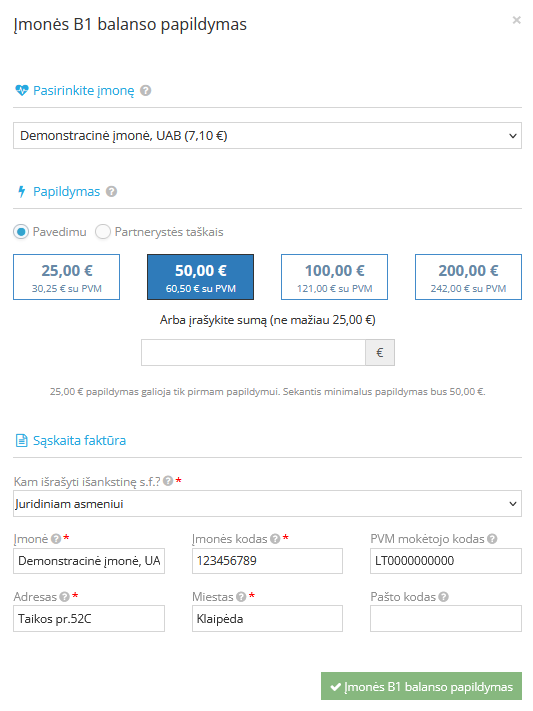
Task: Click help icon next to Papildymas heading
Action: [x=111, y=192]
